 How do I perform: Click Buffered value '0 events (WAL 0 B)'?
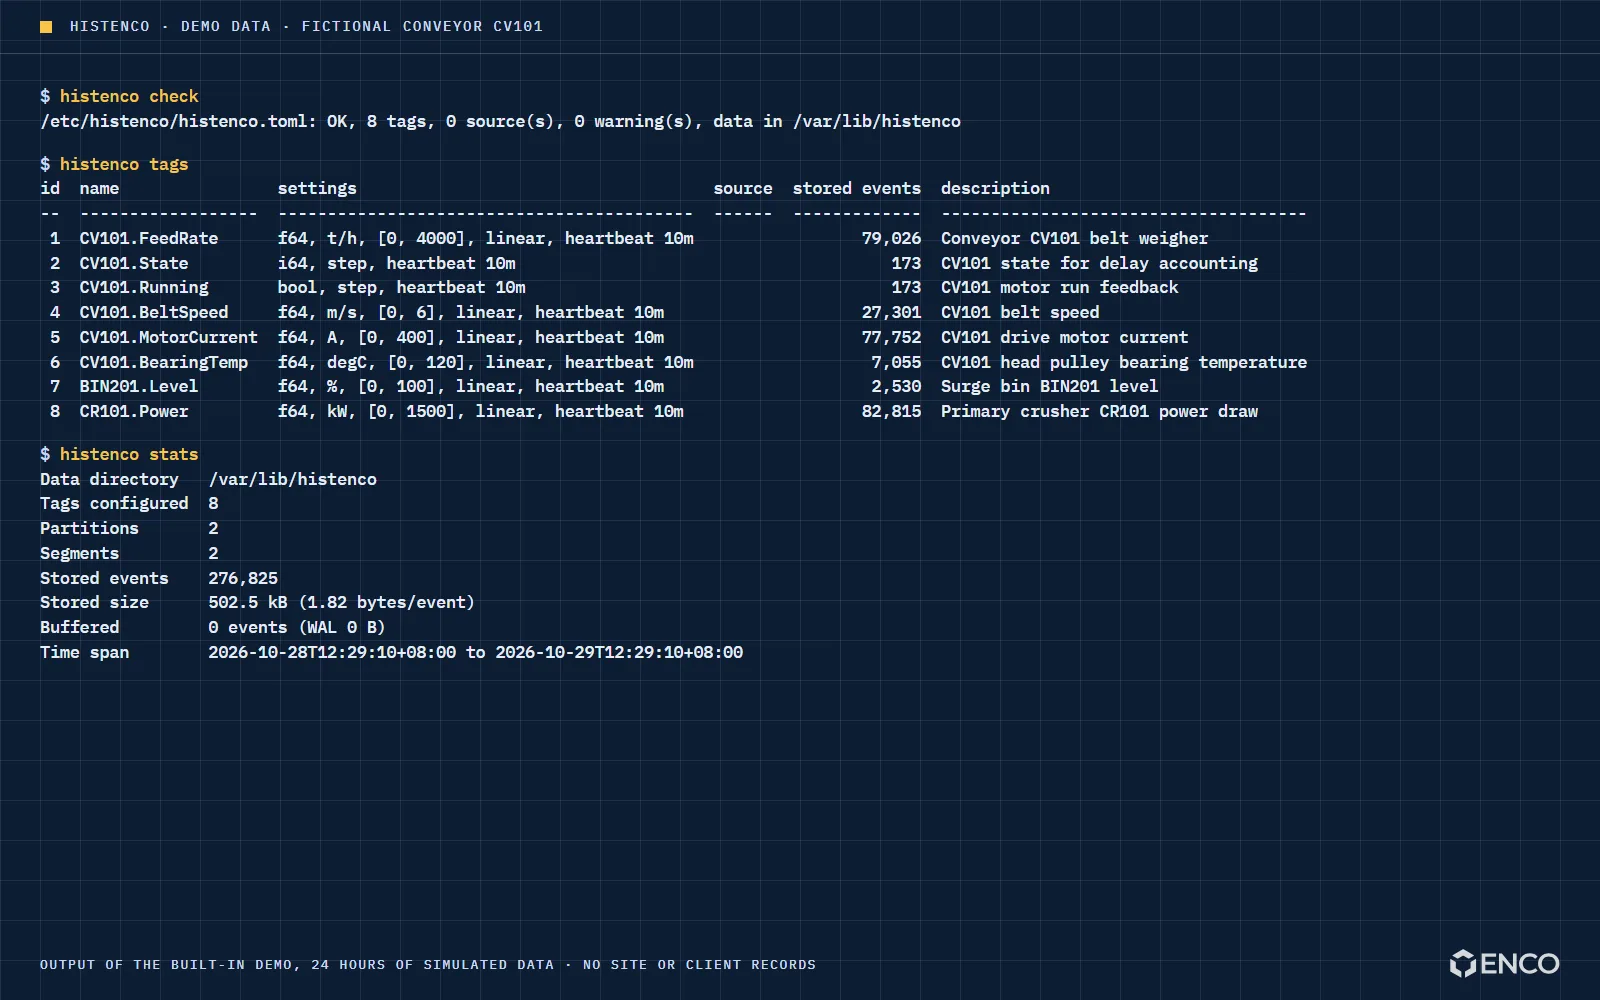(297, 627)
